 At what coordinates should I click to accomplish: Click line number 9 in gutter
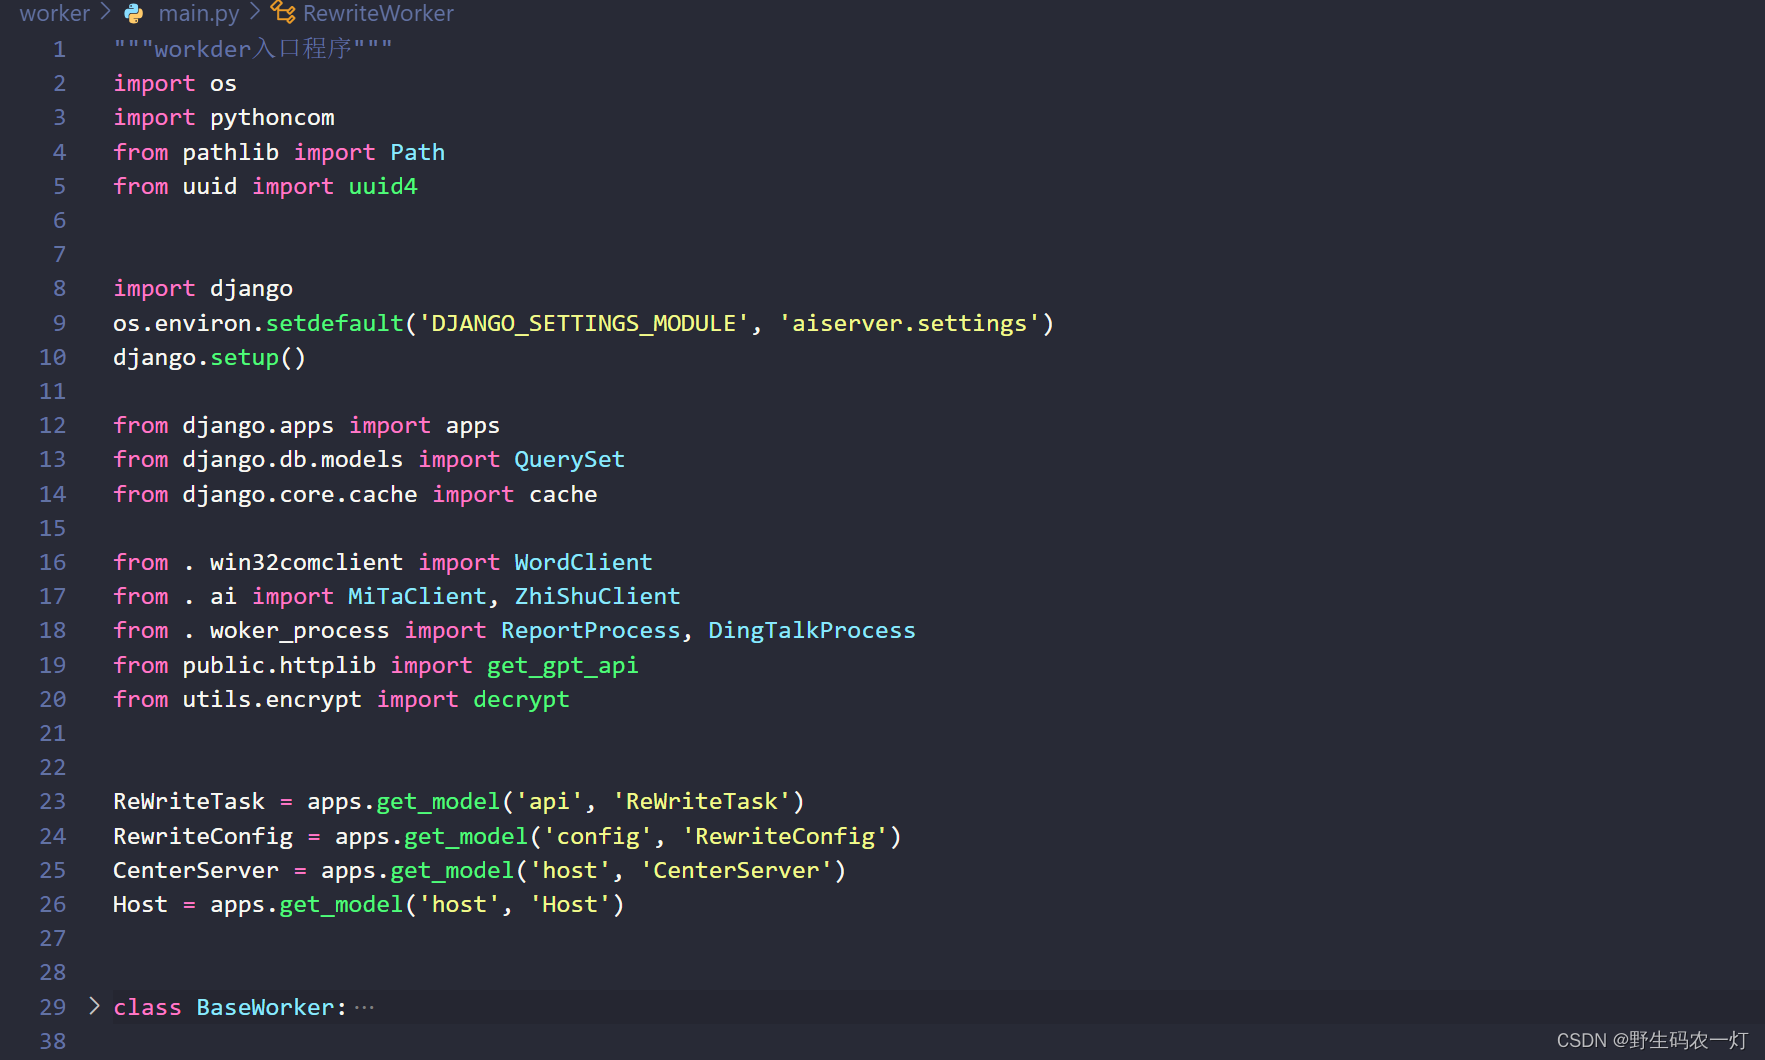point(59,323)
